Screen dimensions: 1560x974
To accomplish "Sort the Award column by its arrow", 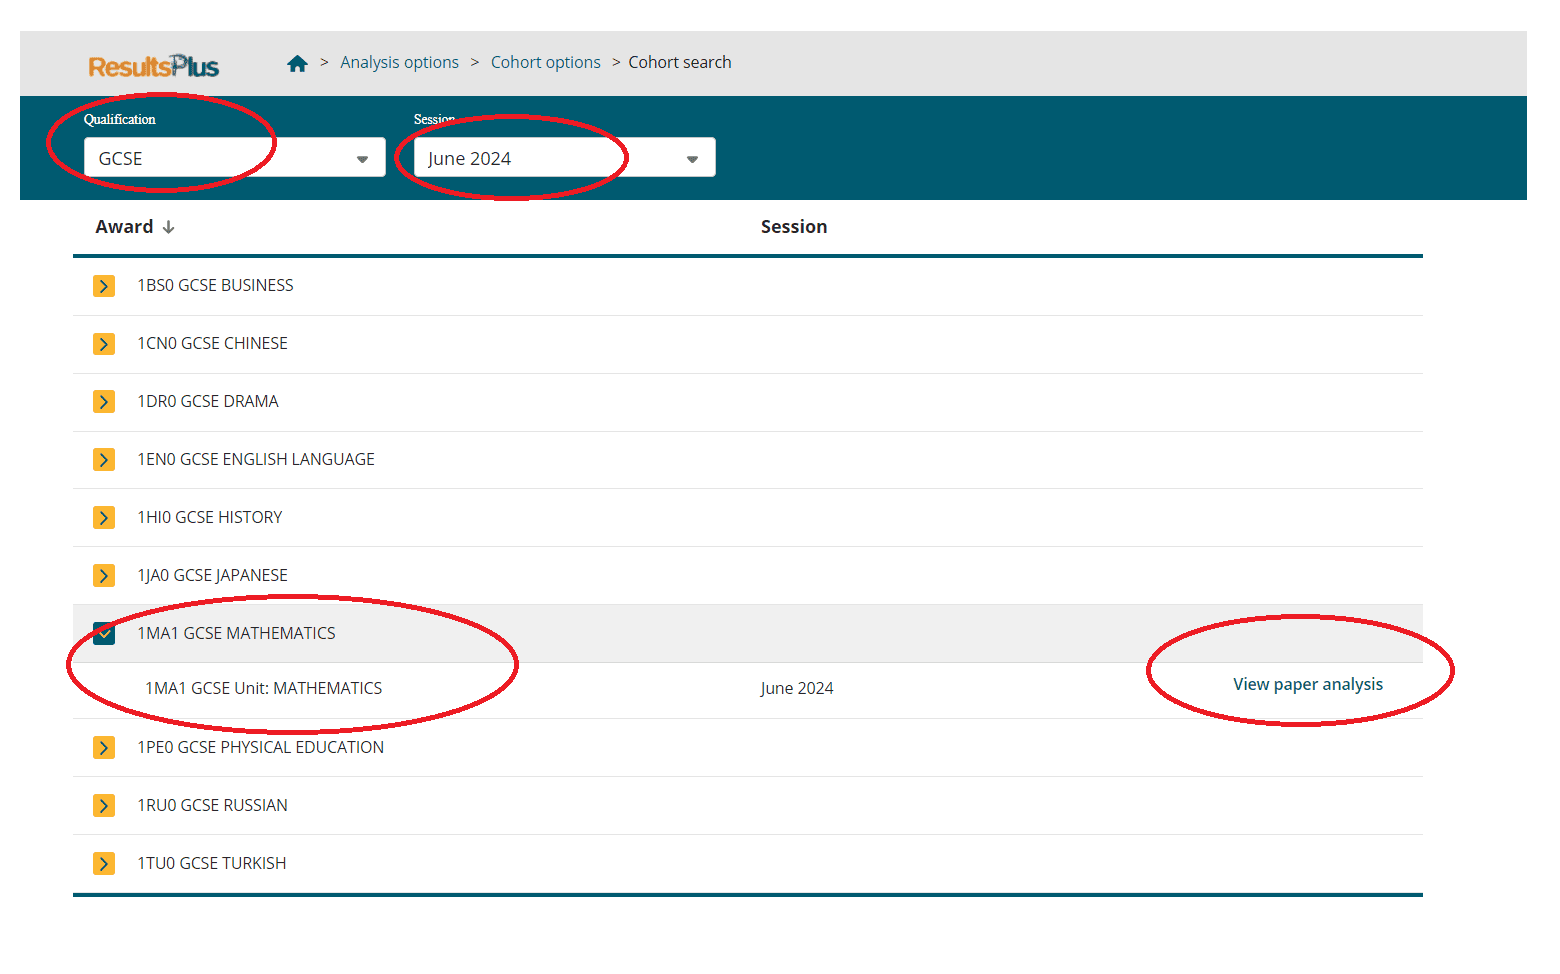I will coord(168,227).
